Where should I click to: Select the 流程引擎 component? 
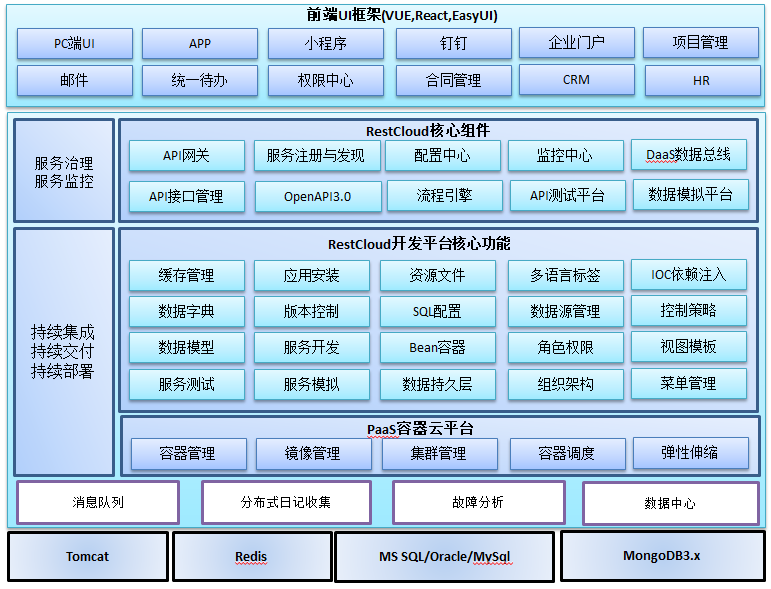pyautogui.click(x=443, y=197)
